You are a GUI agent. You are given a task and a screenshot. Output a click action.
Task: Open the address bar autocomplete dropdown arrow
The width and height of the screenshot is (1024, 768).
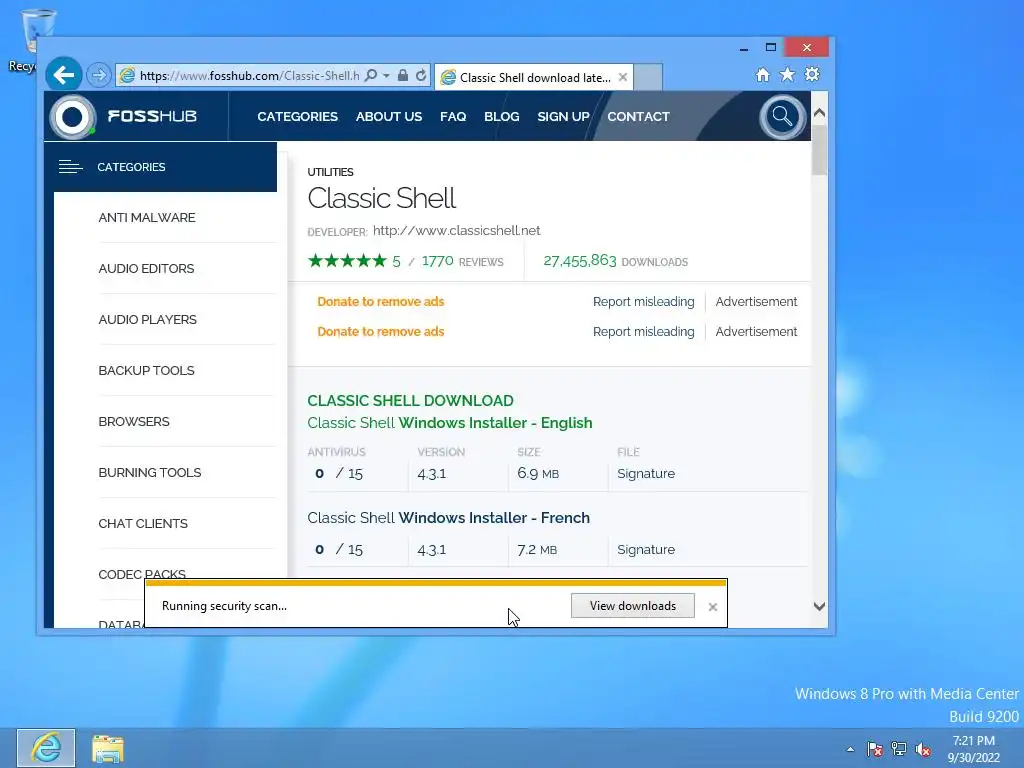(386, 76)
